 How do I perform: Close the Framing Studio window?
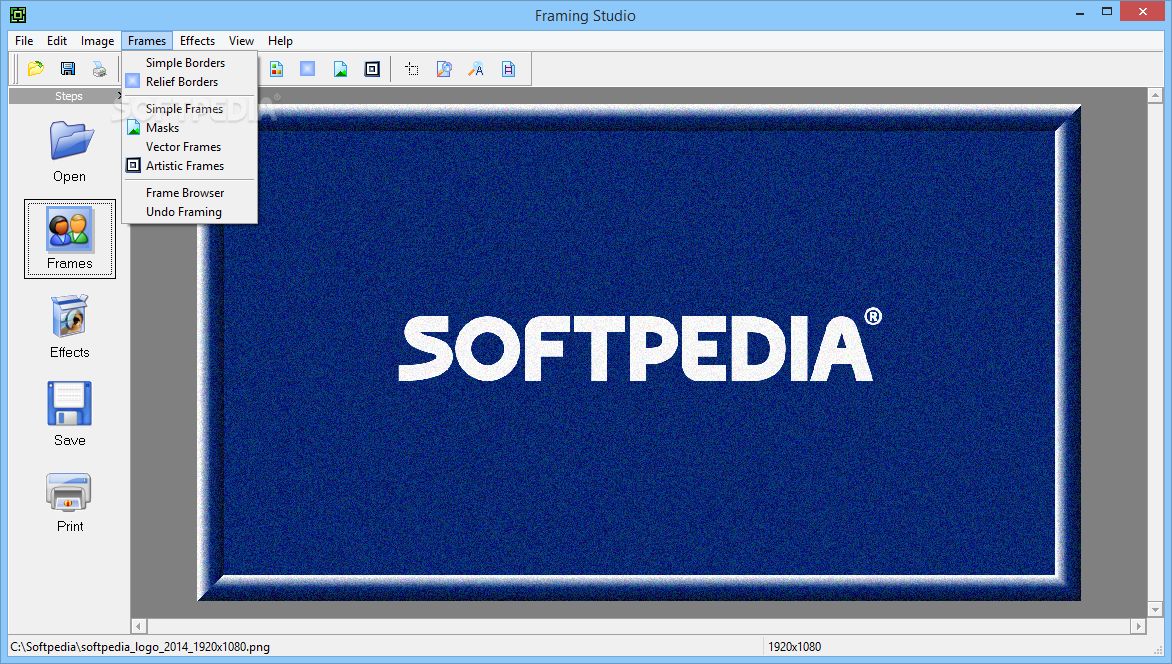coord(1143,11)
